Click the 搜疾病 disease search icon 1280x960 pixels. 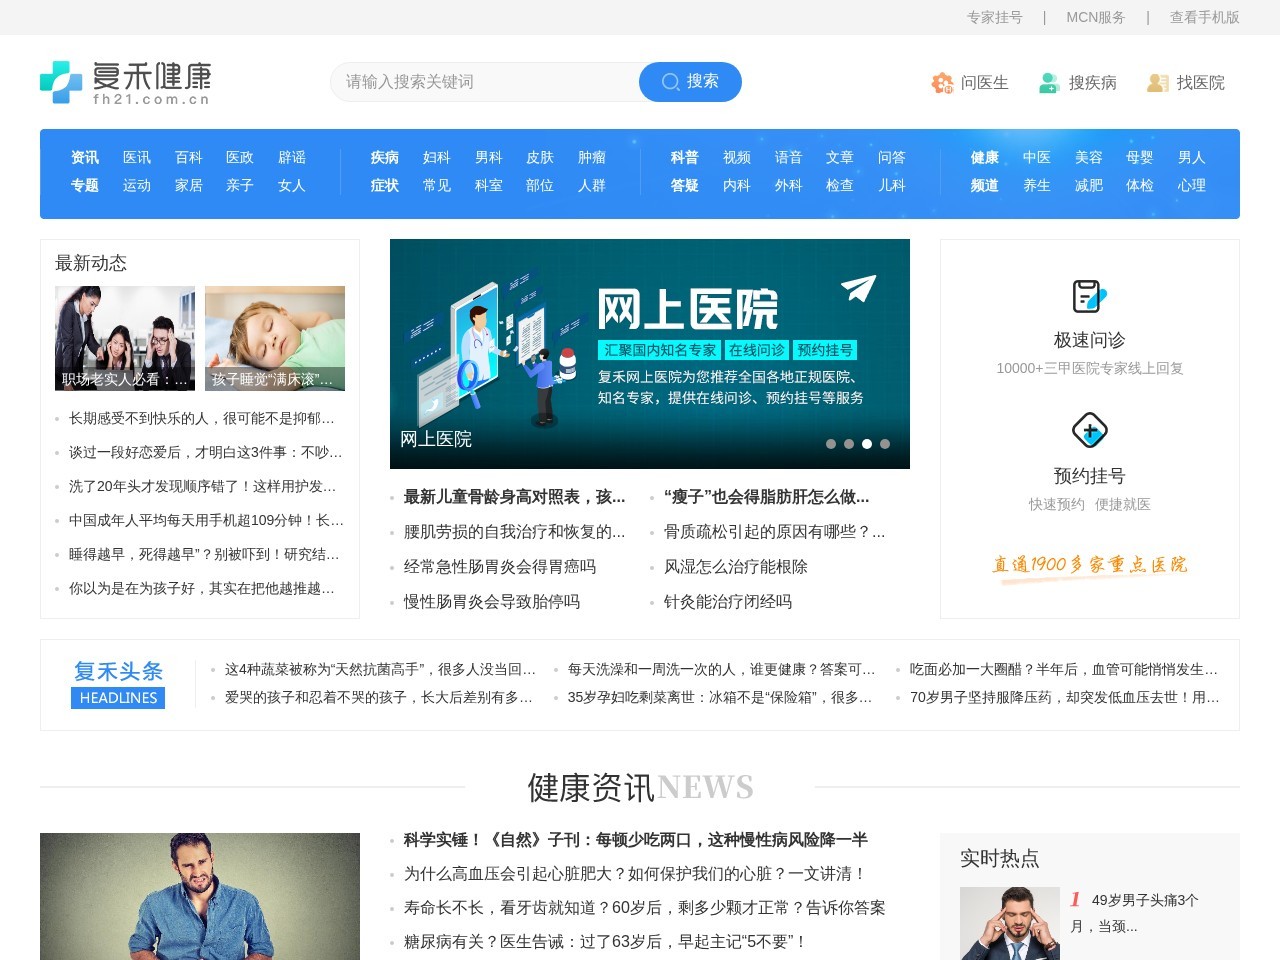pyautogui.click(x=1048, y=83)
